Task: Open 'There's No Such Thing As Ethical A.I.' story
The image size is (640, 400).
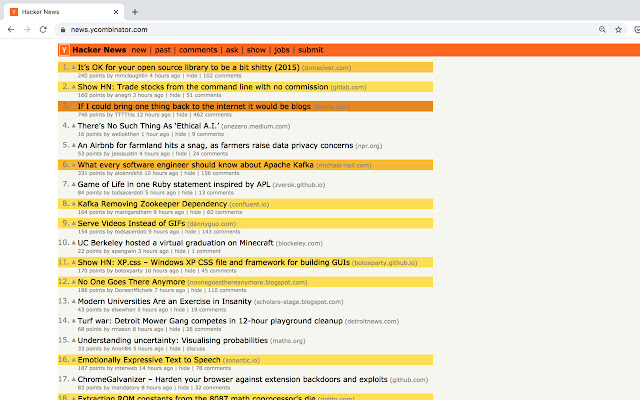Action: (x=148, y=126)
